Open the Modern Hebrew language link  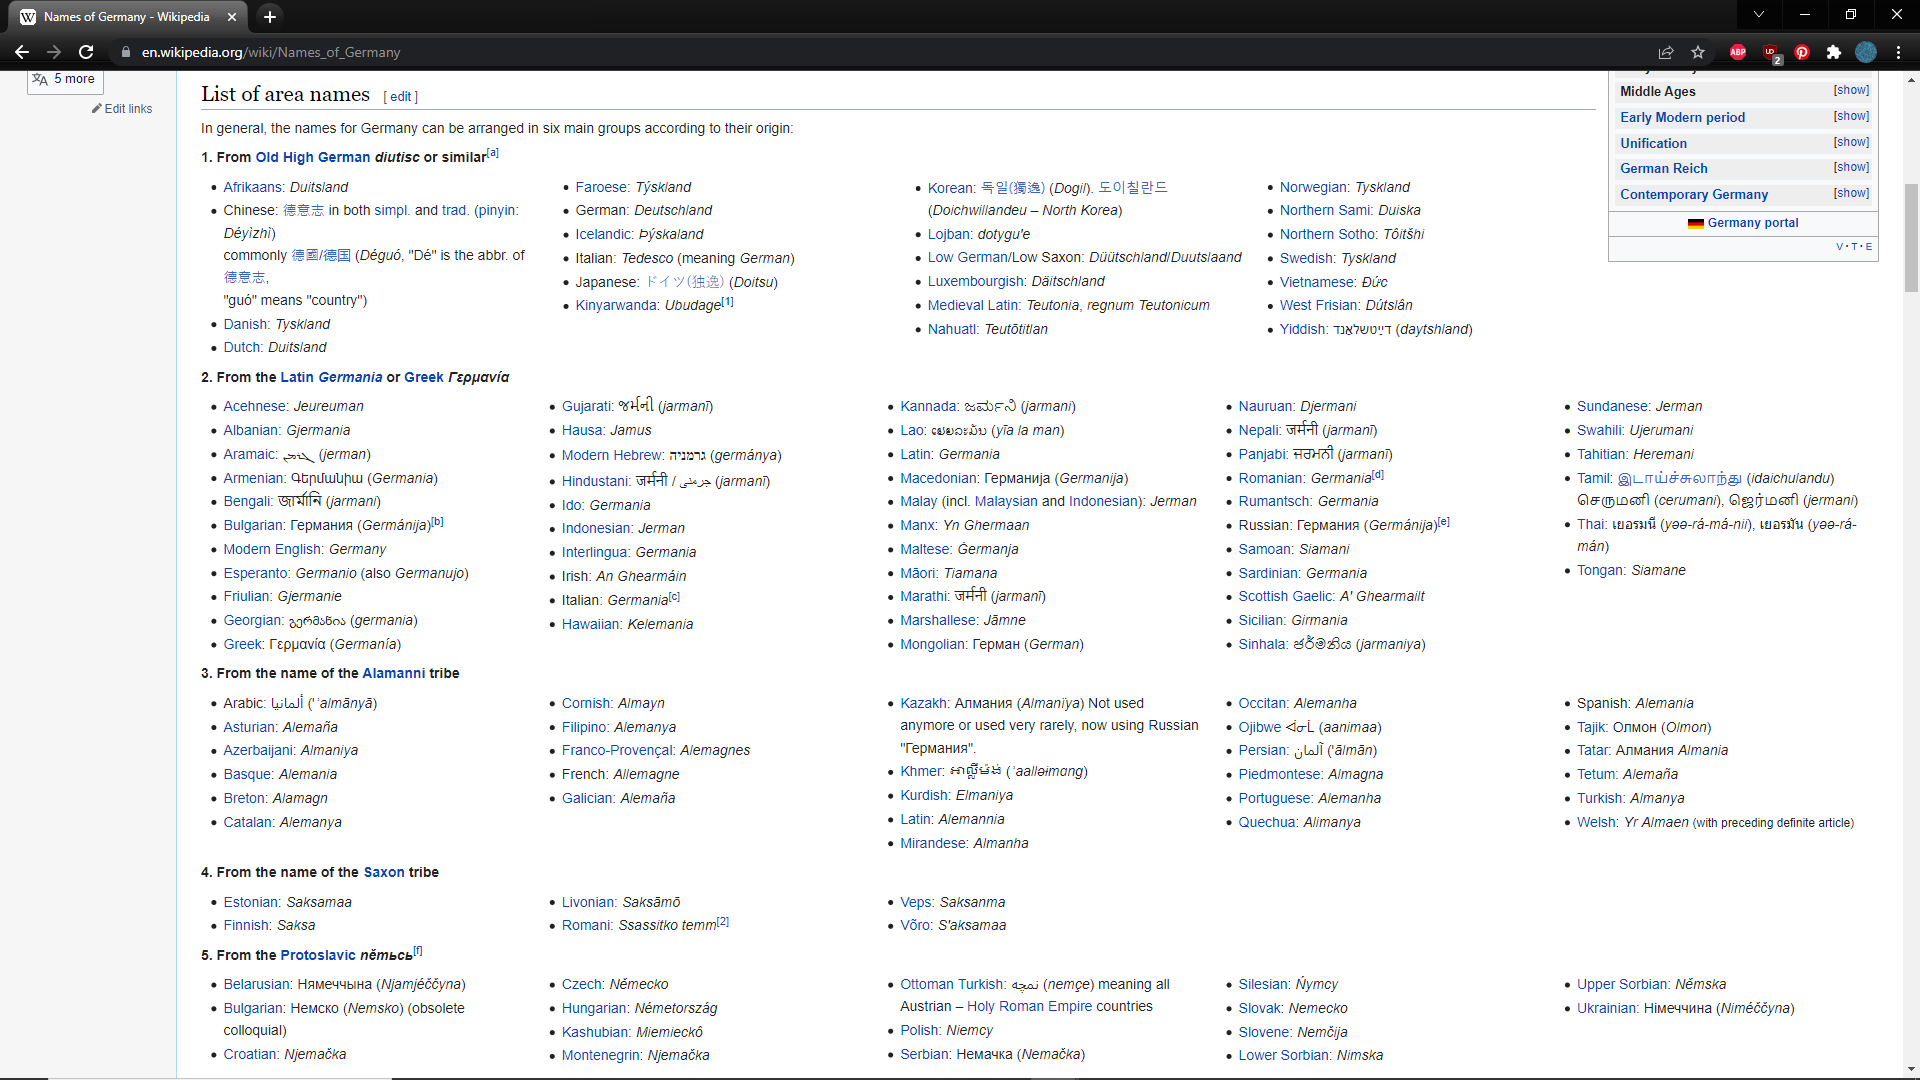click(x=612, y=455)
